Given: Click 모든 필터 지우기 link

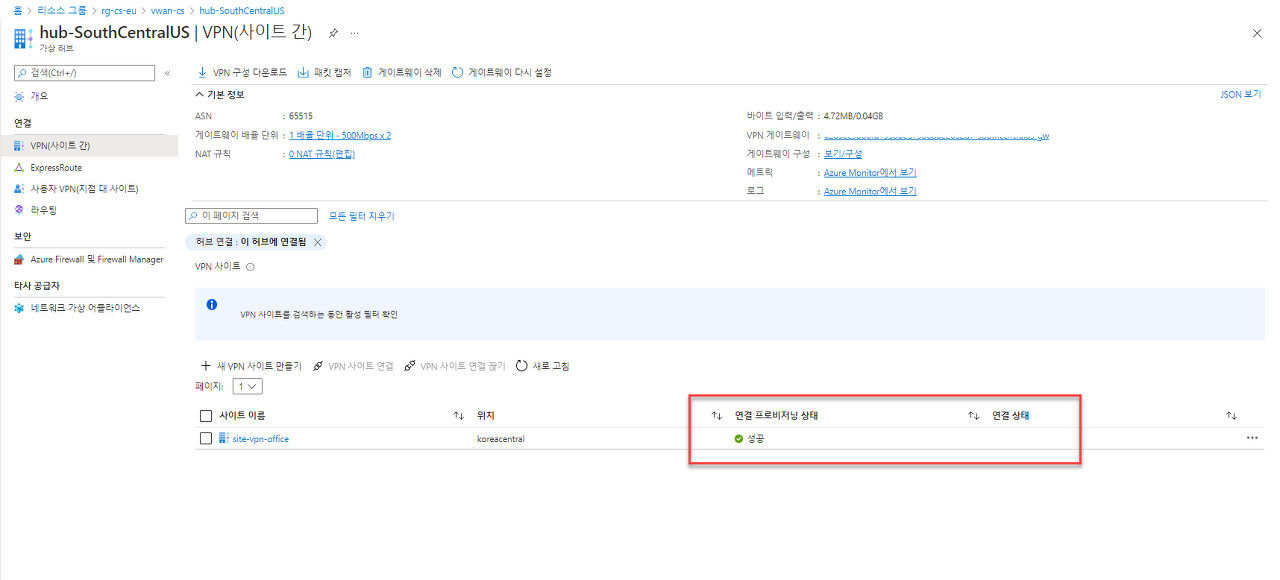Looking at the screenshot, I should coord(362,216).
